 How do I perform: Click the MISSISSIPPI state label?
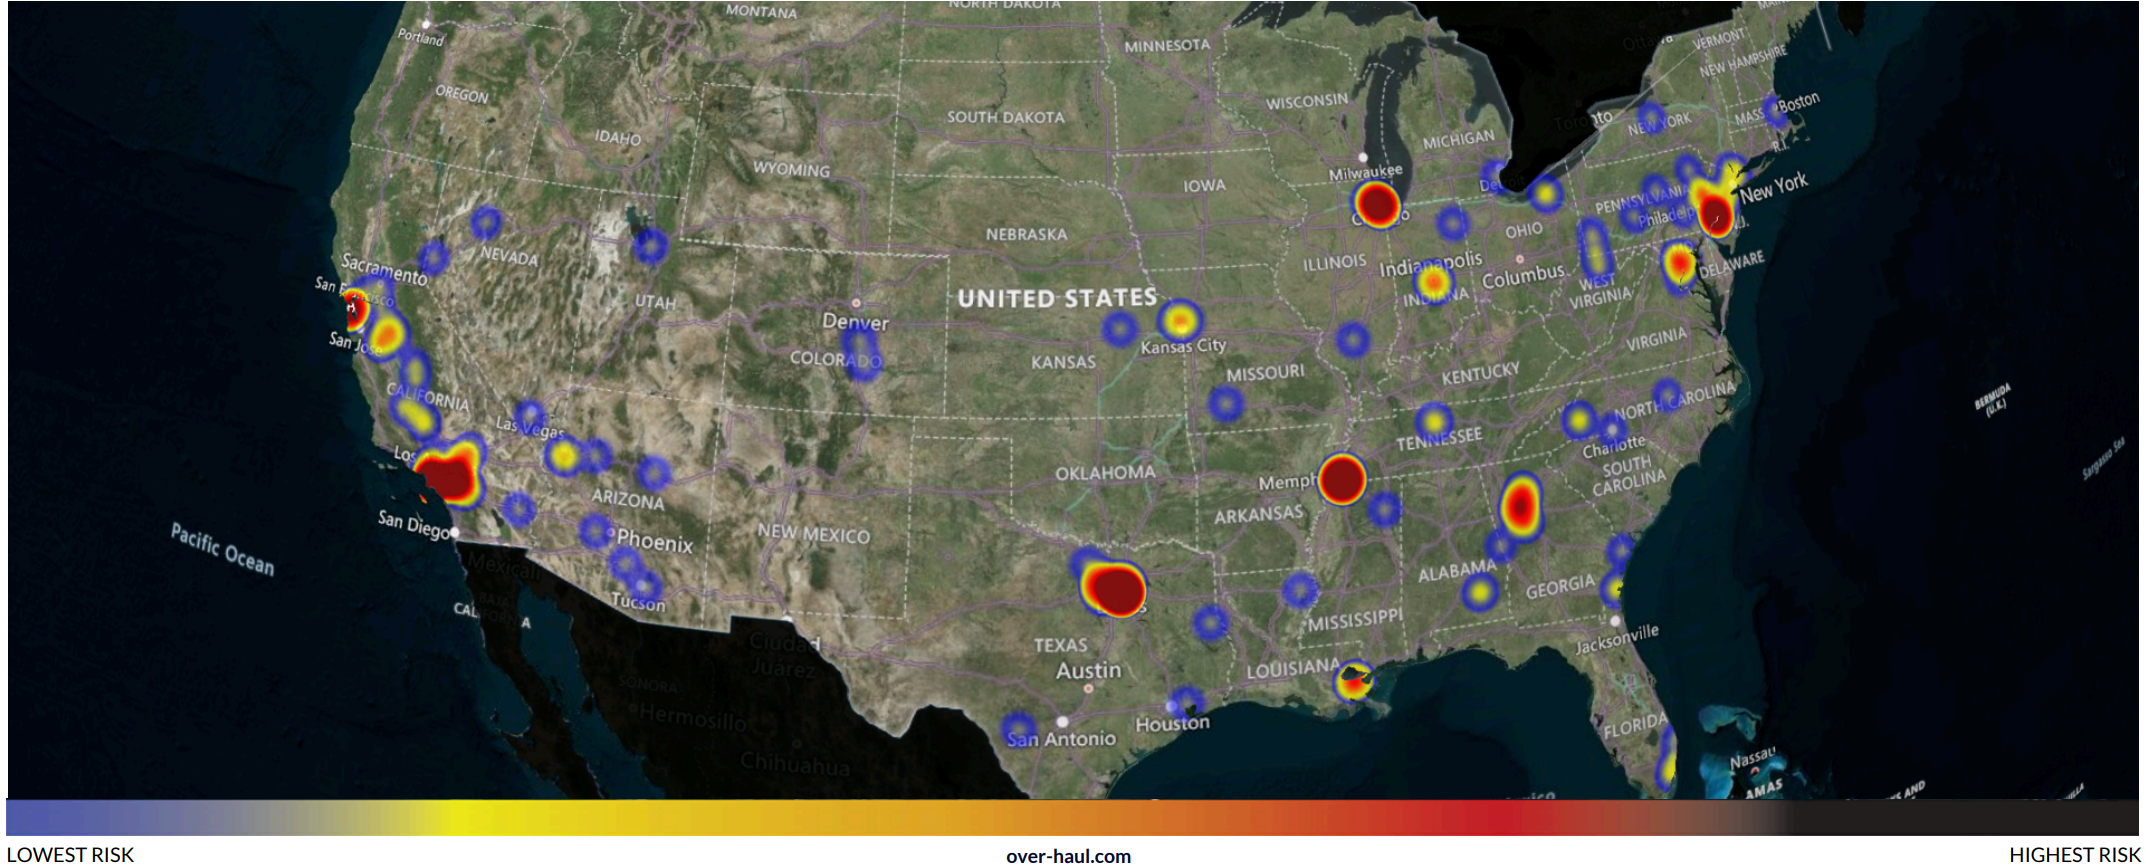point(1355,620)
